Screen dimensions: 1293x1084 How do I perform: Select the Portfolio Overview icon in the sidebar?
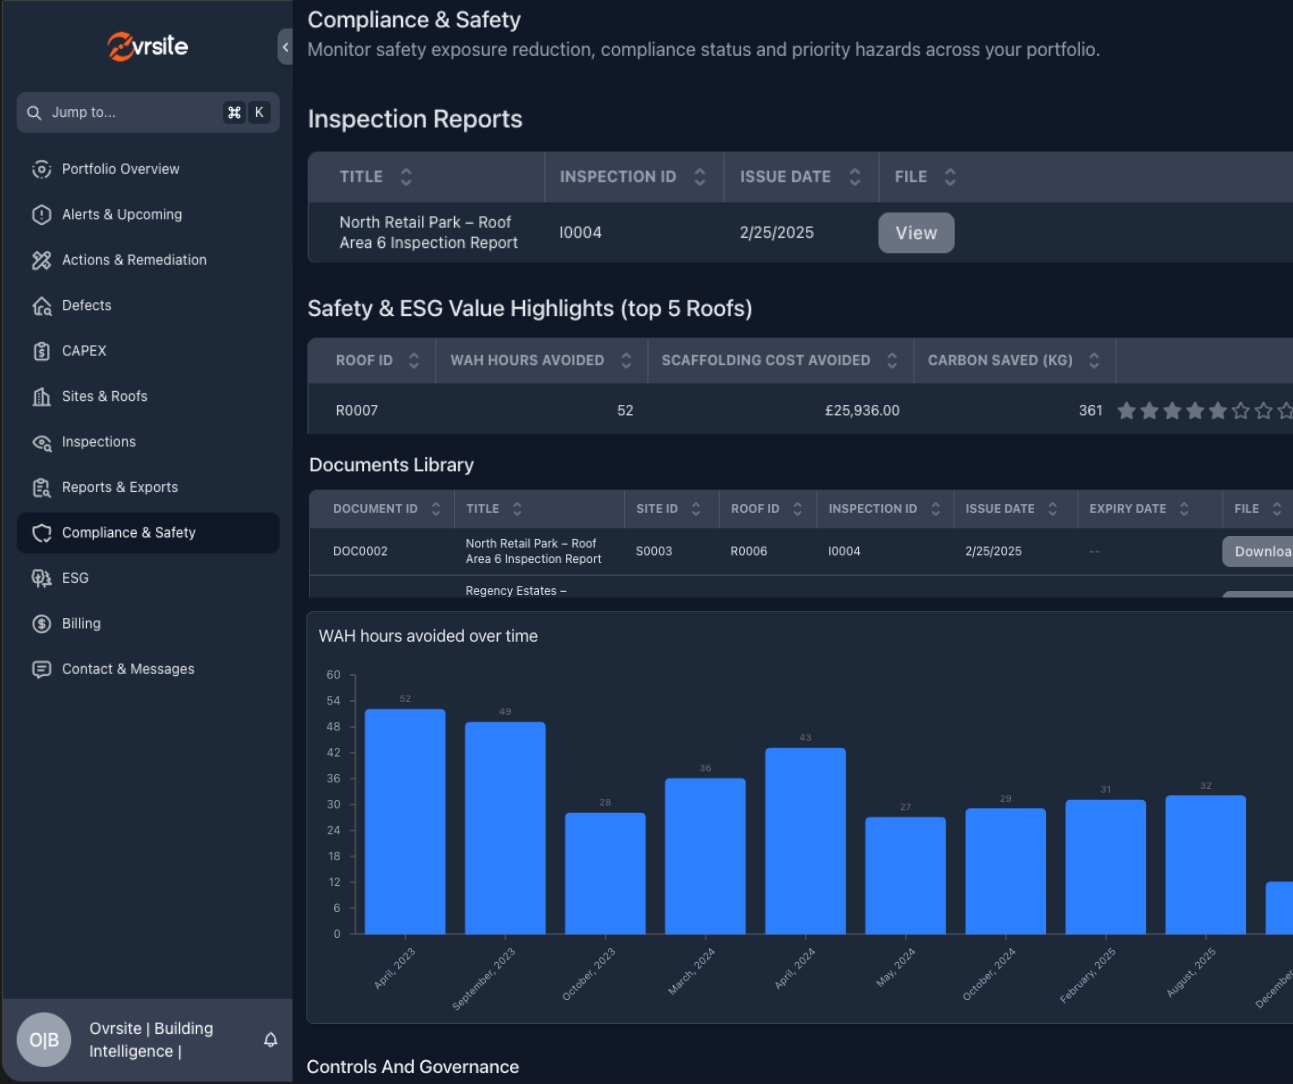[x=42, y=169]
